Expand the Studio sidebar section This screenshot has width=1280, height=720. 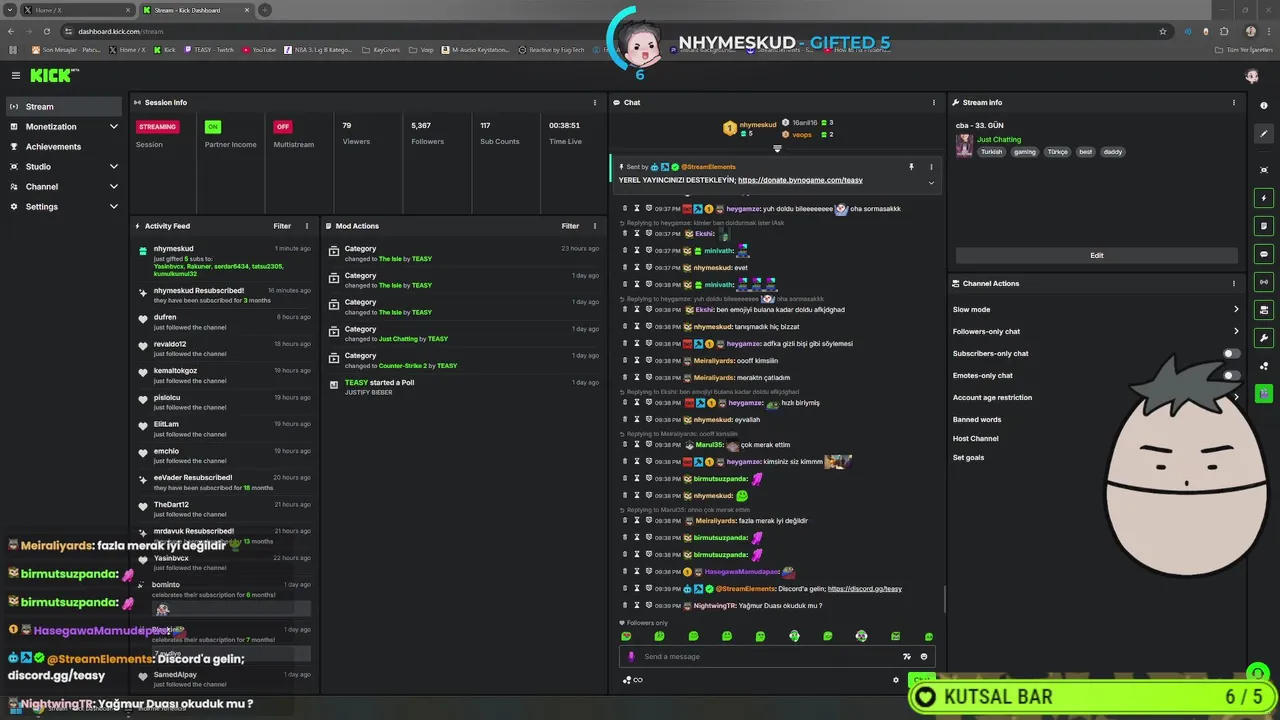[64, 167]
